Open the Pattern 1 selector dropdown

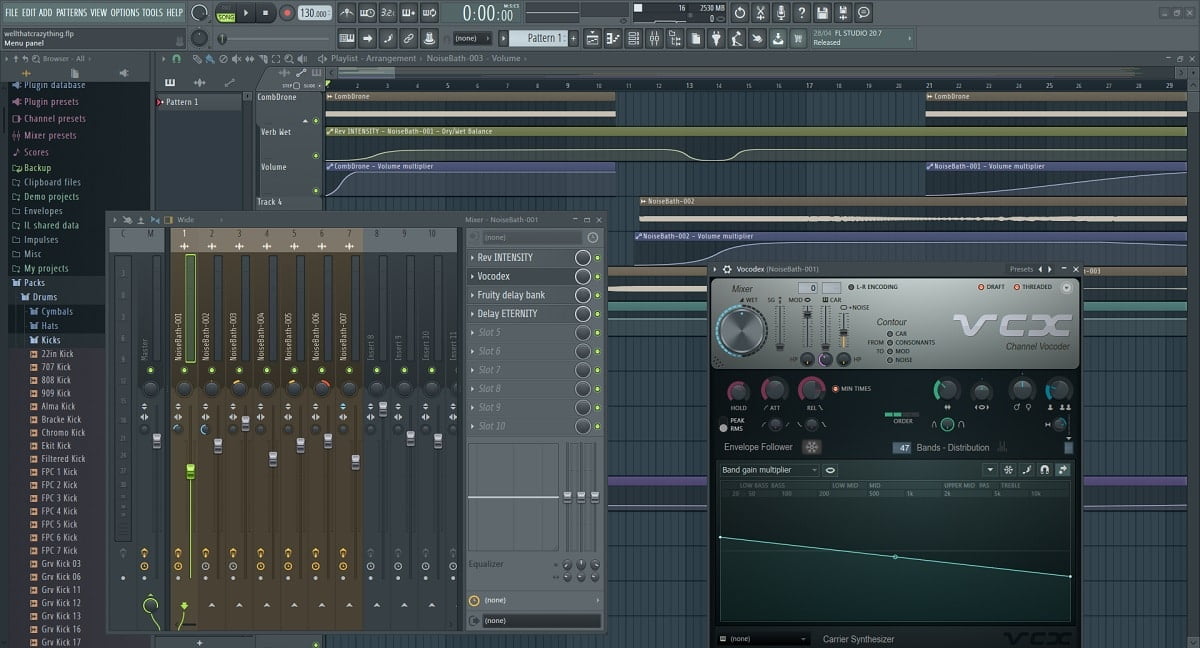(x=539, y=38)
